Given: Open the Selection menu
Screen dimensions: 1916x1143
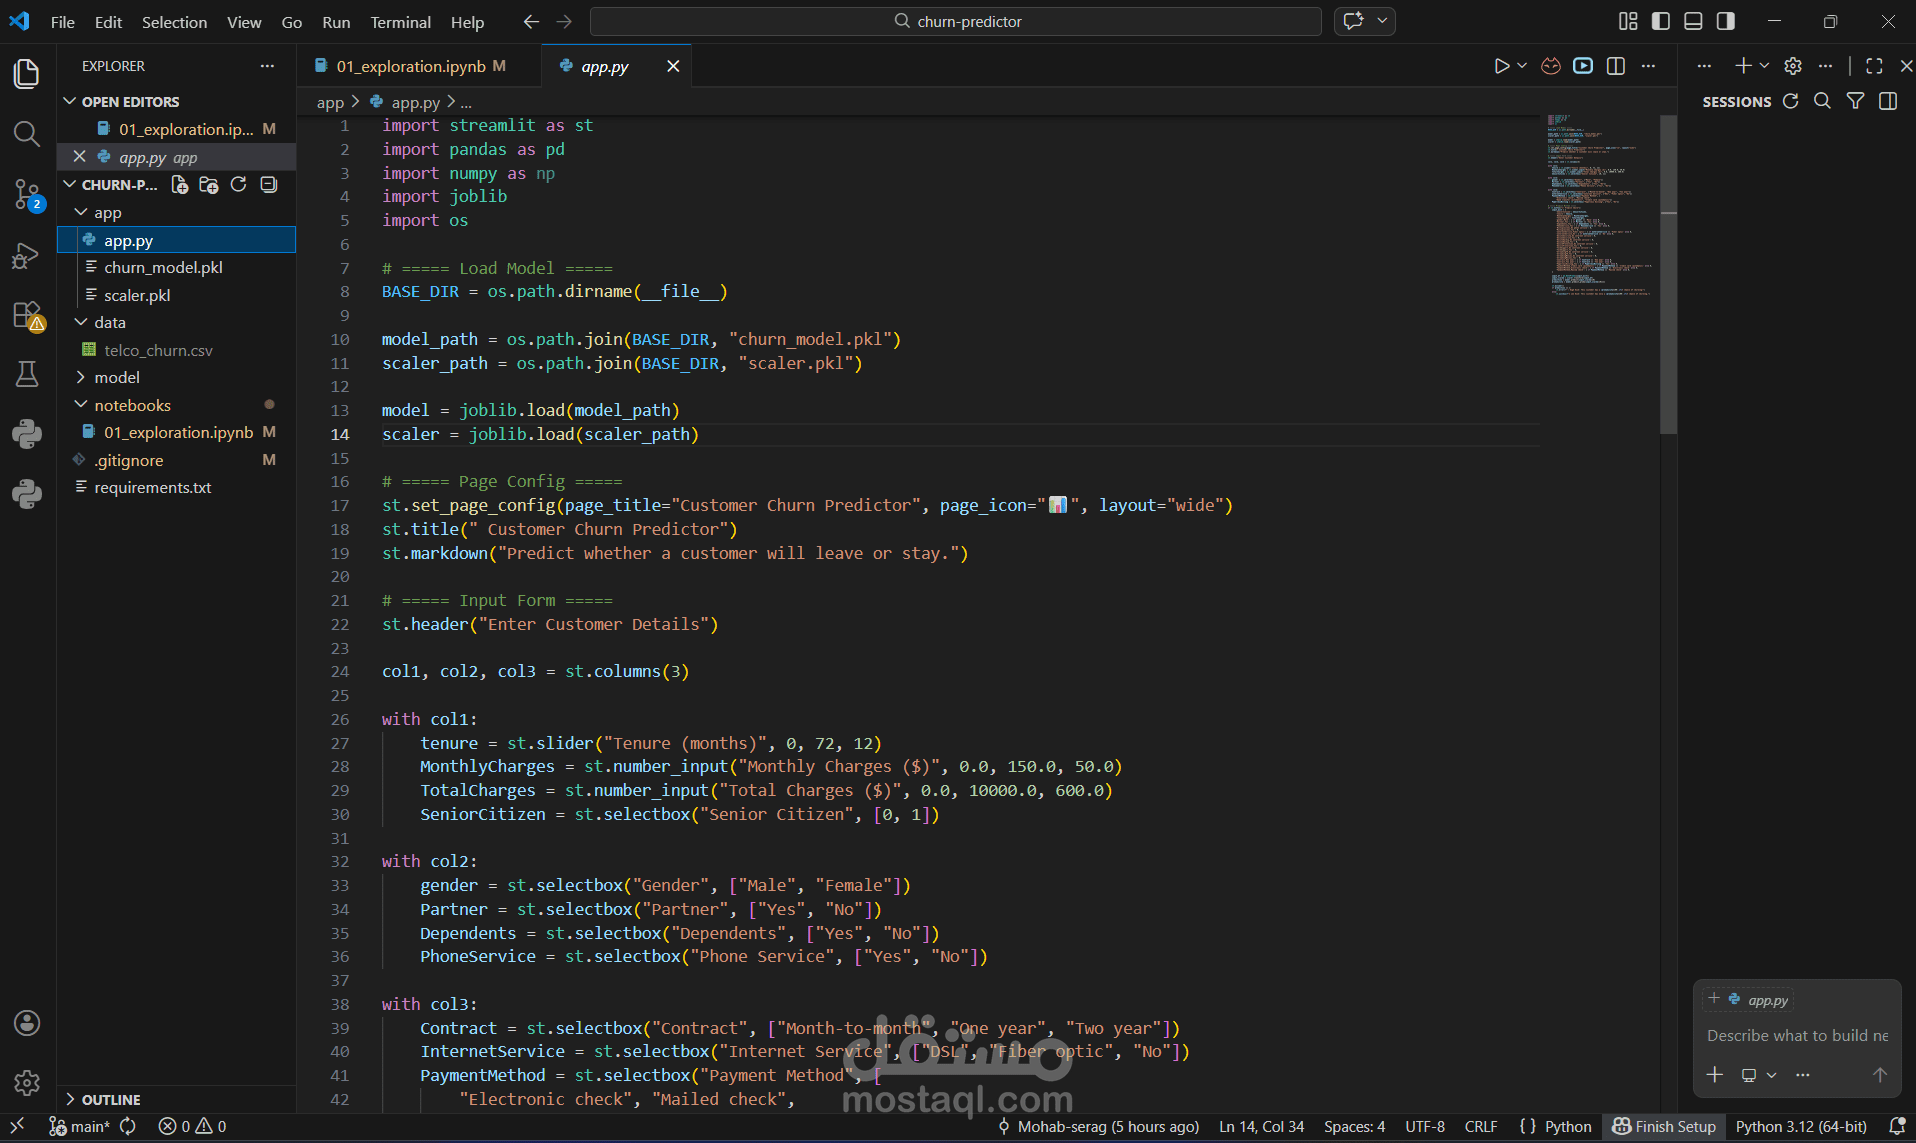Looking at the screenshot, I should pos(174,22).
